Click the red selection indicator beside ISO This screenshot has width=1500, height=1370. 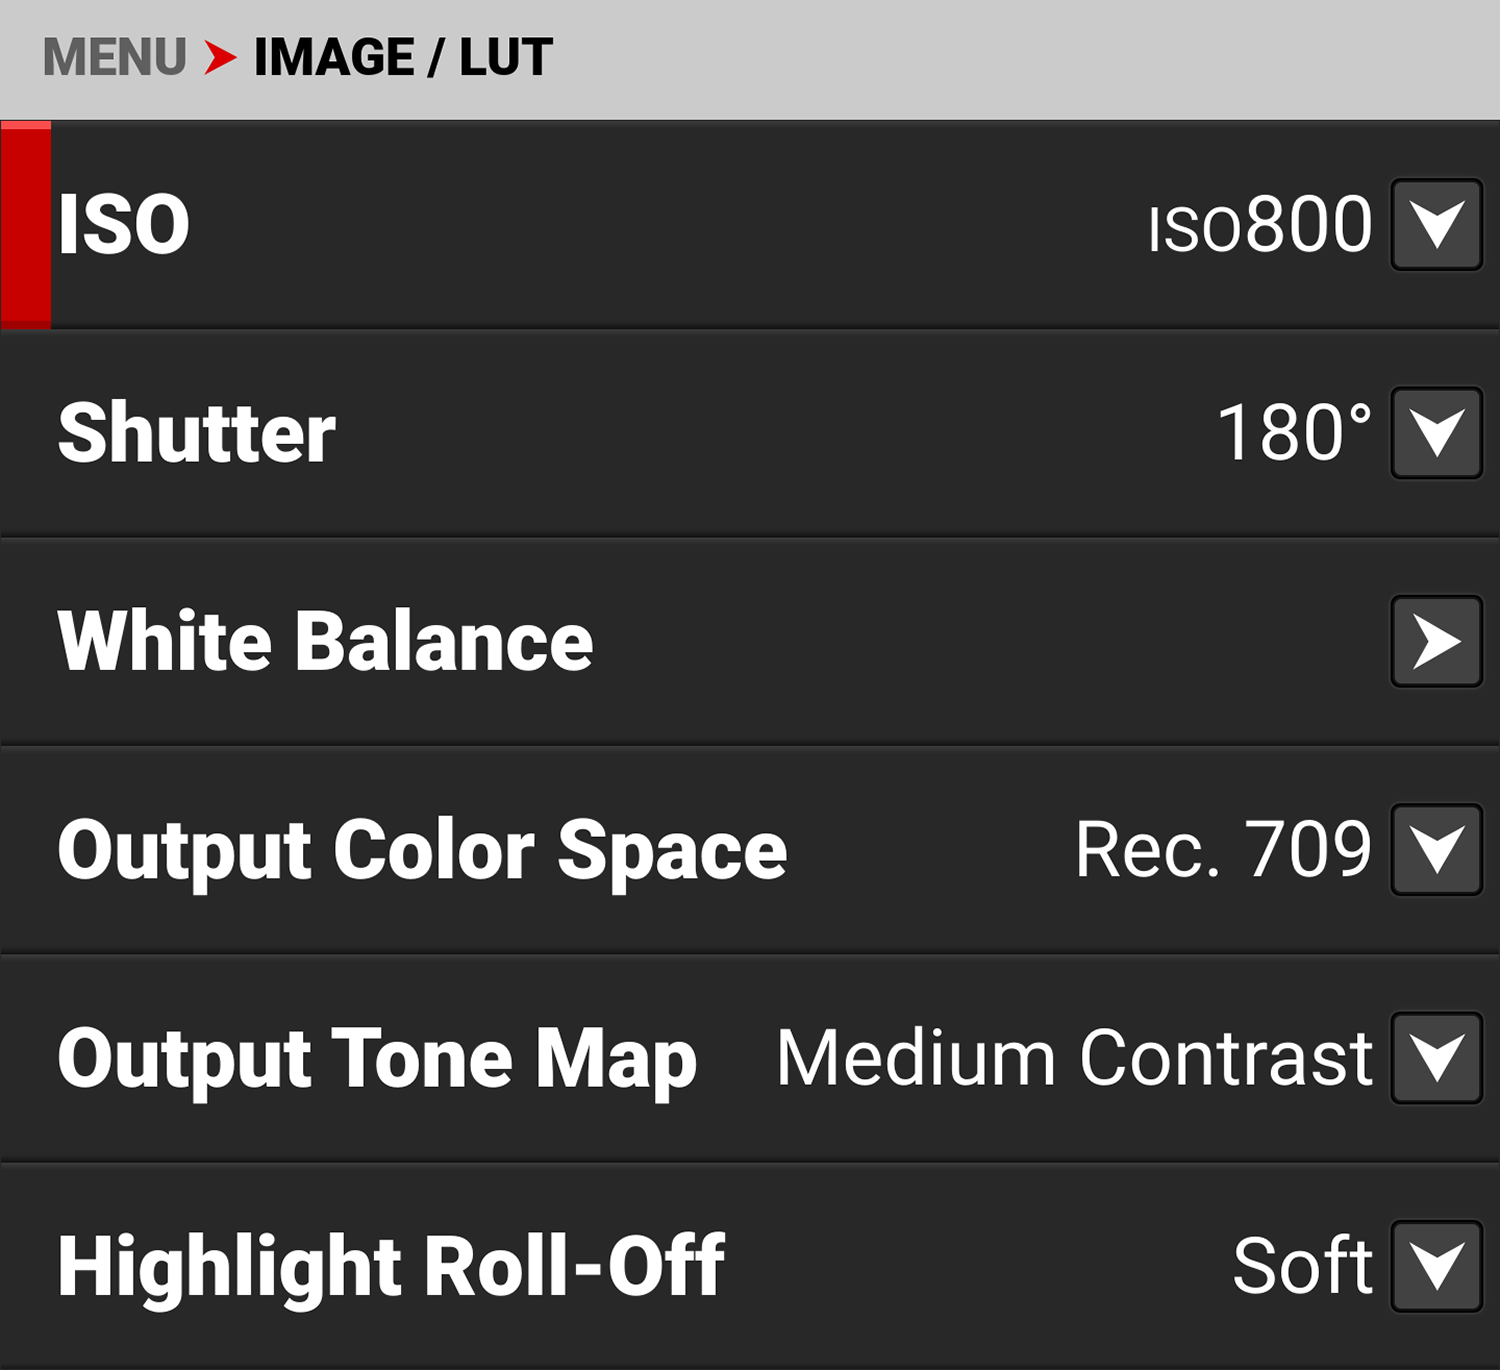[x=25, y=223]
